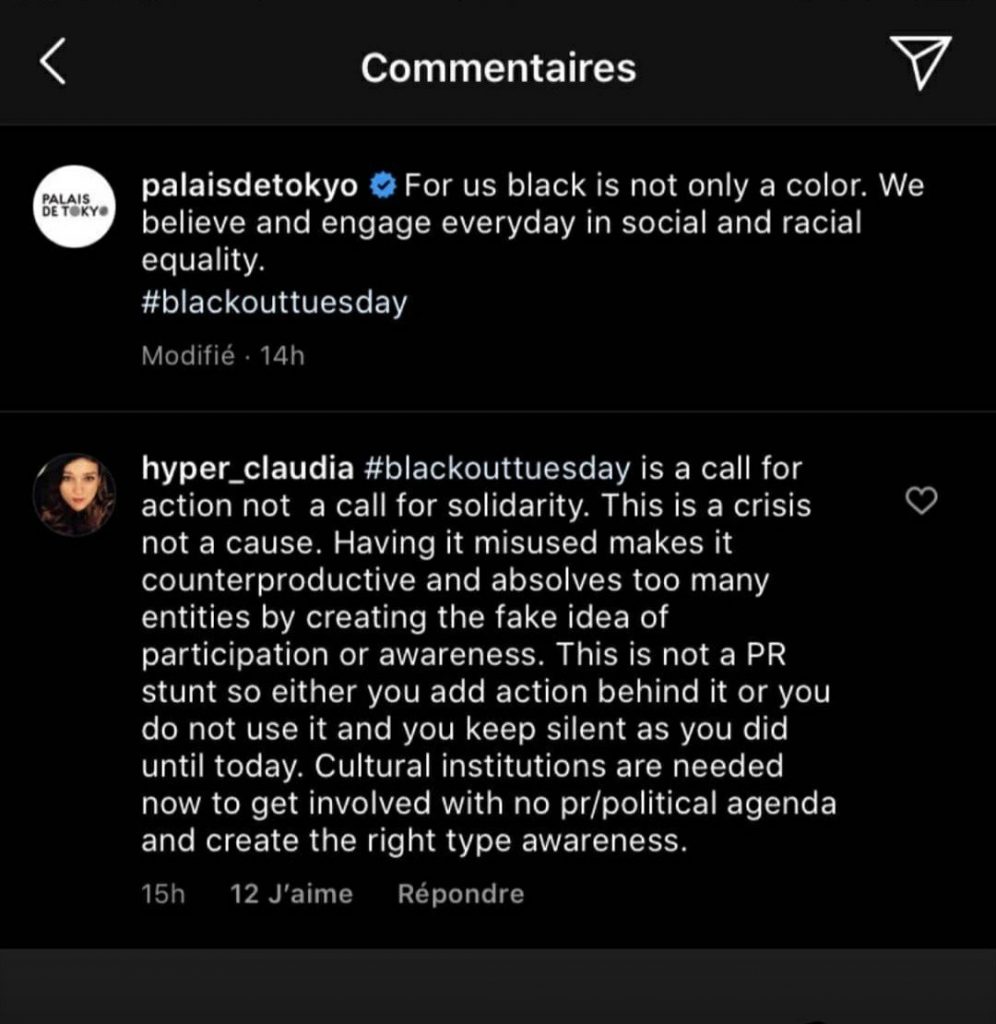
Task: Tap the Commentaires header title
Action: pos(498,67)
